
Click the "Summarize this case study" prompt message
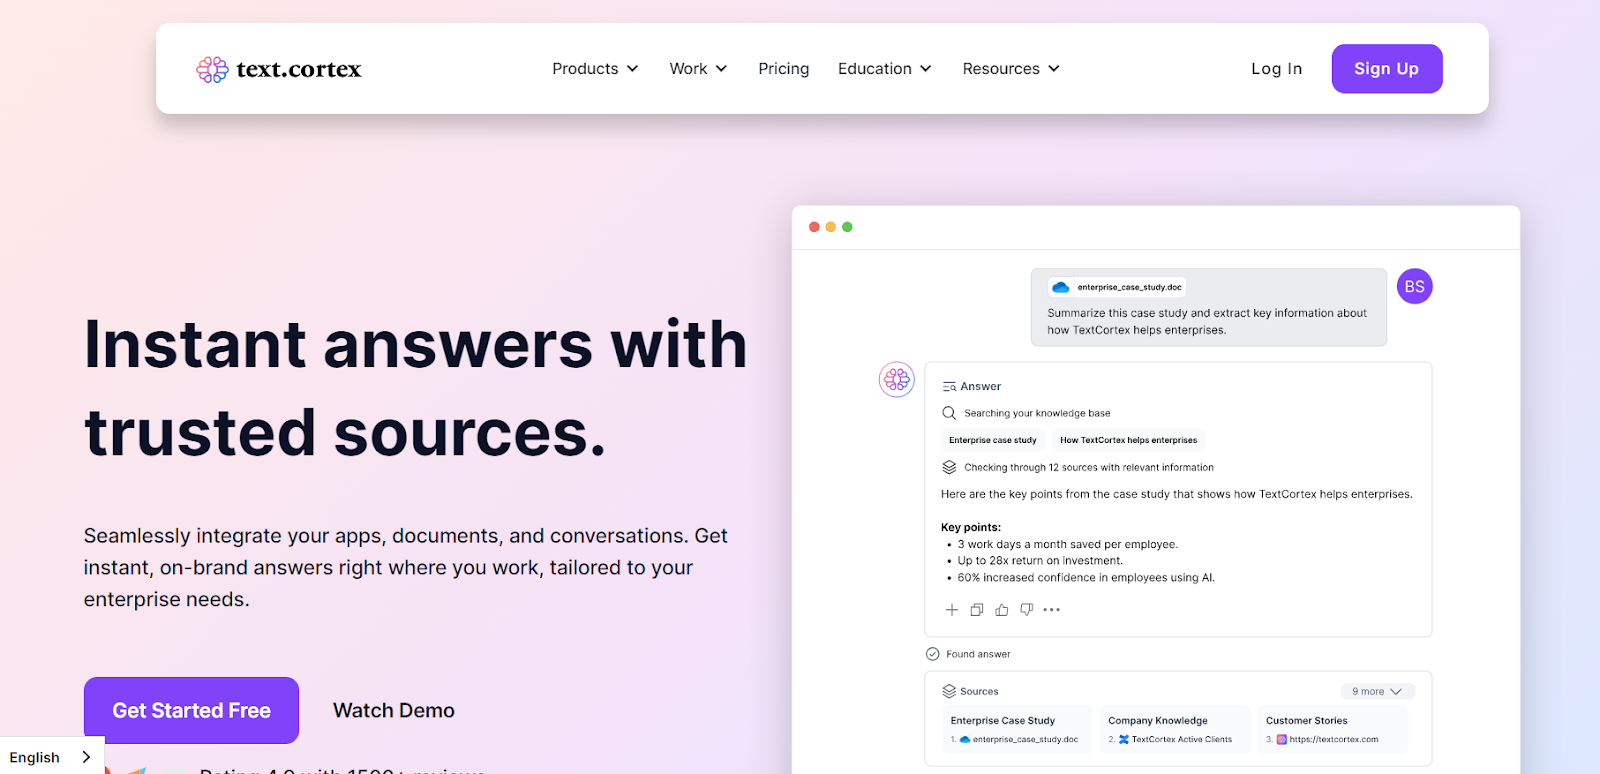point(1207,321)
